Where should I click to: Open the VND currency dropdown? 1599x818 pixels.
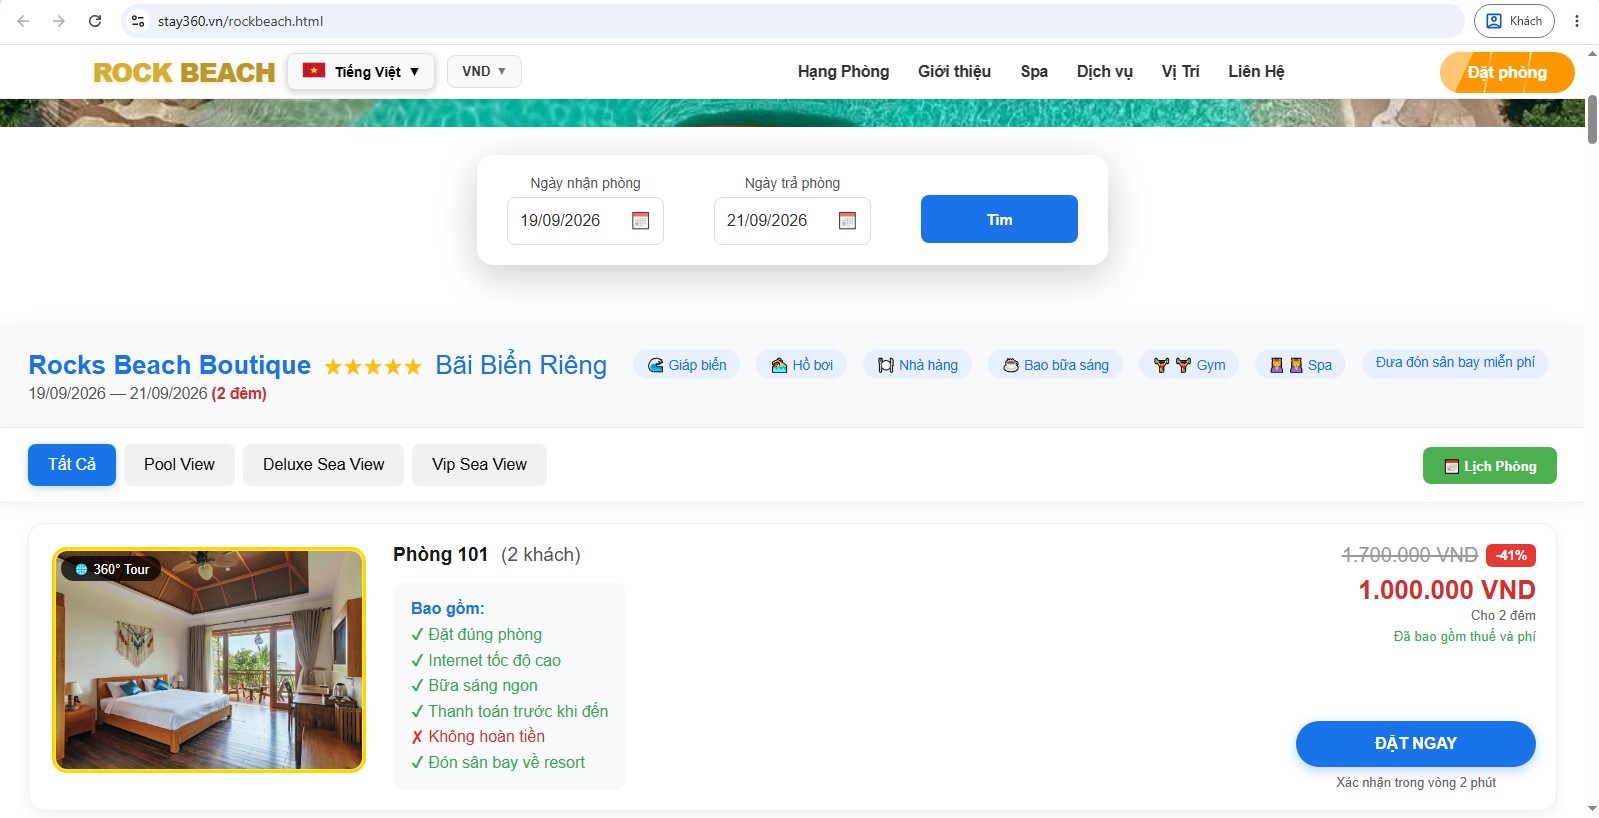coord(484,72)
